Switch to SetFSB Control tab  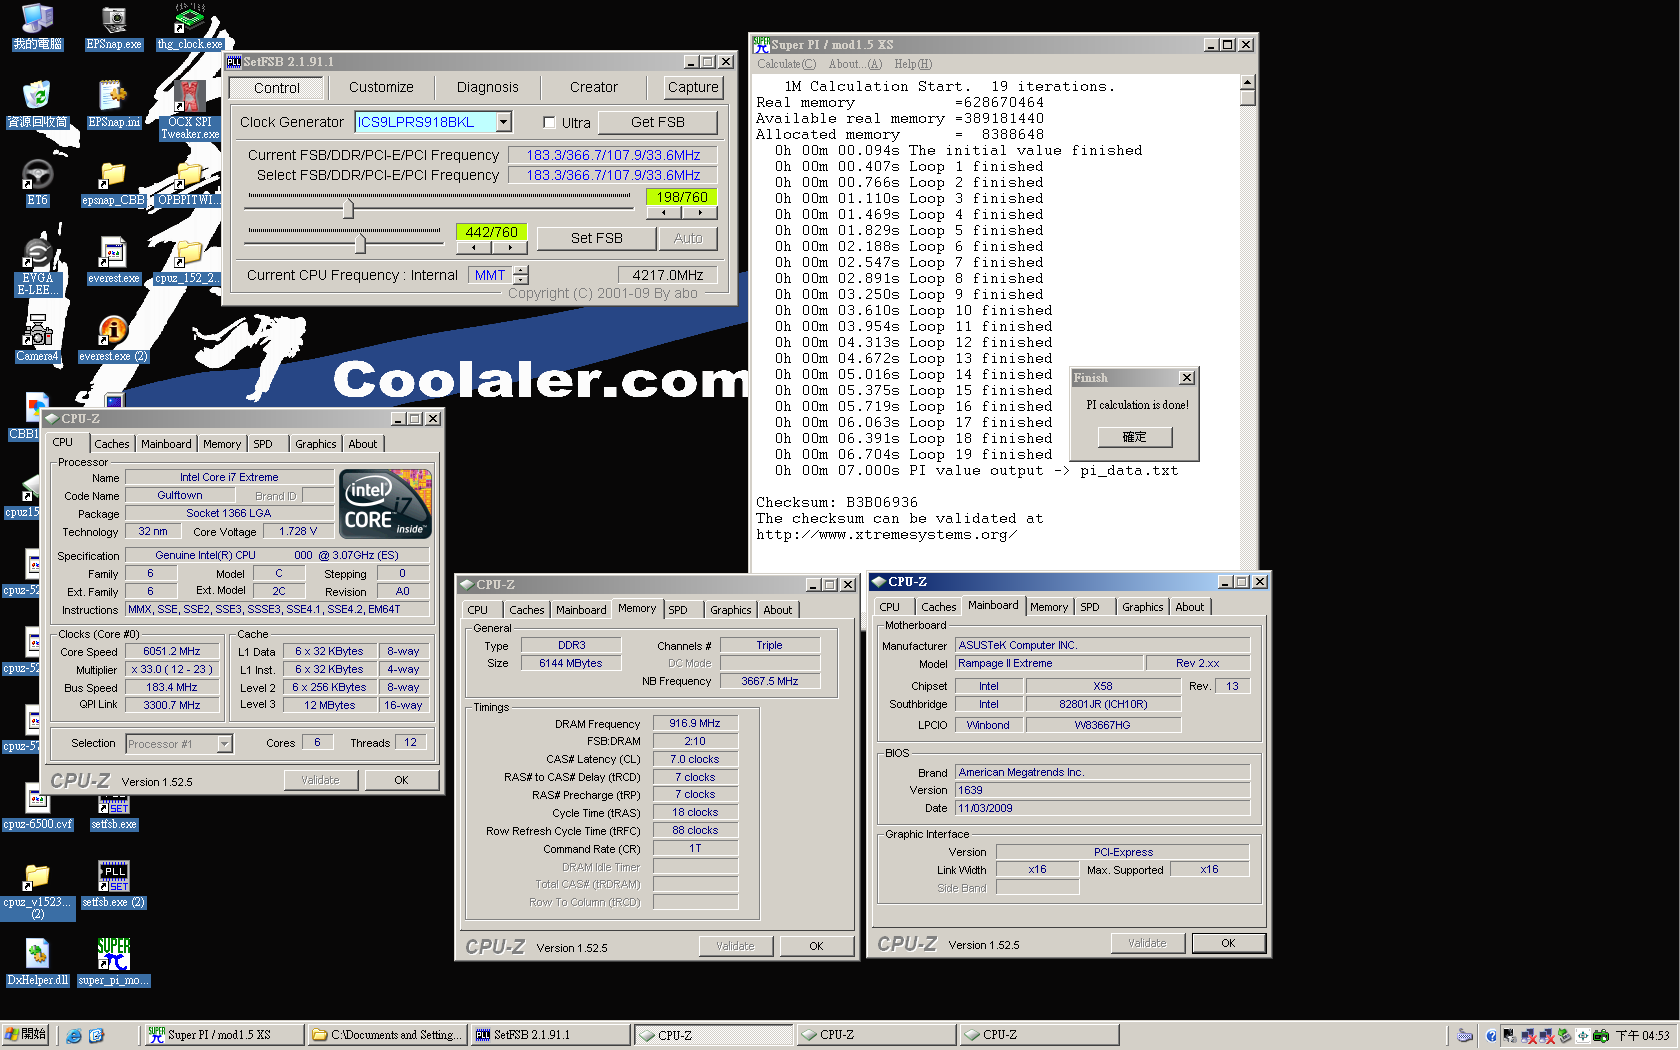point(277,88)
